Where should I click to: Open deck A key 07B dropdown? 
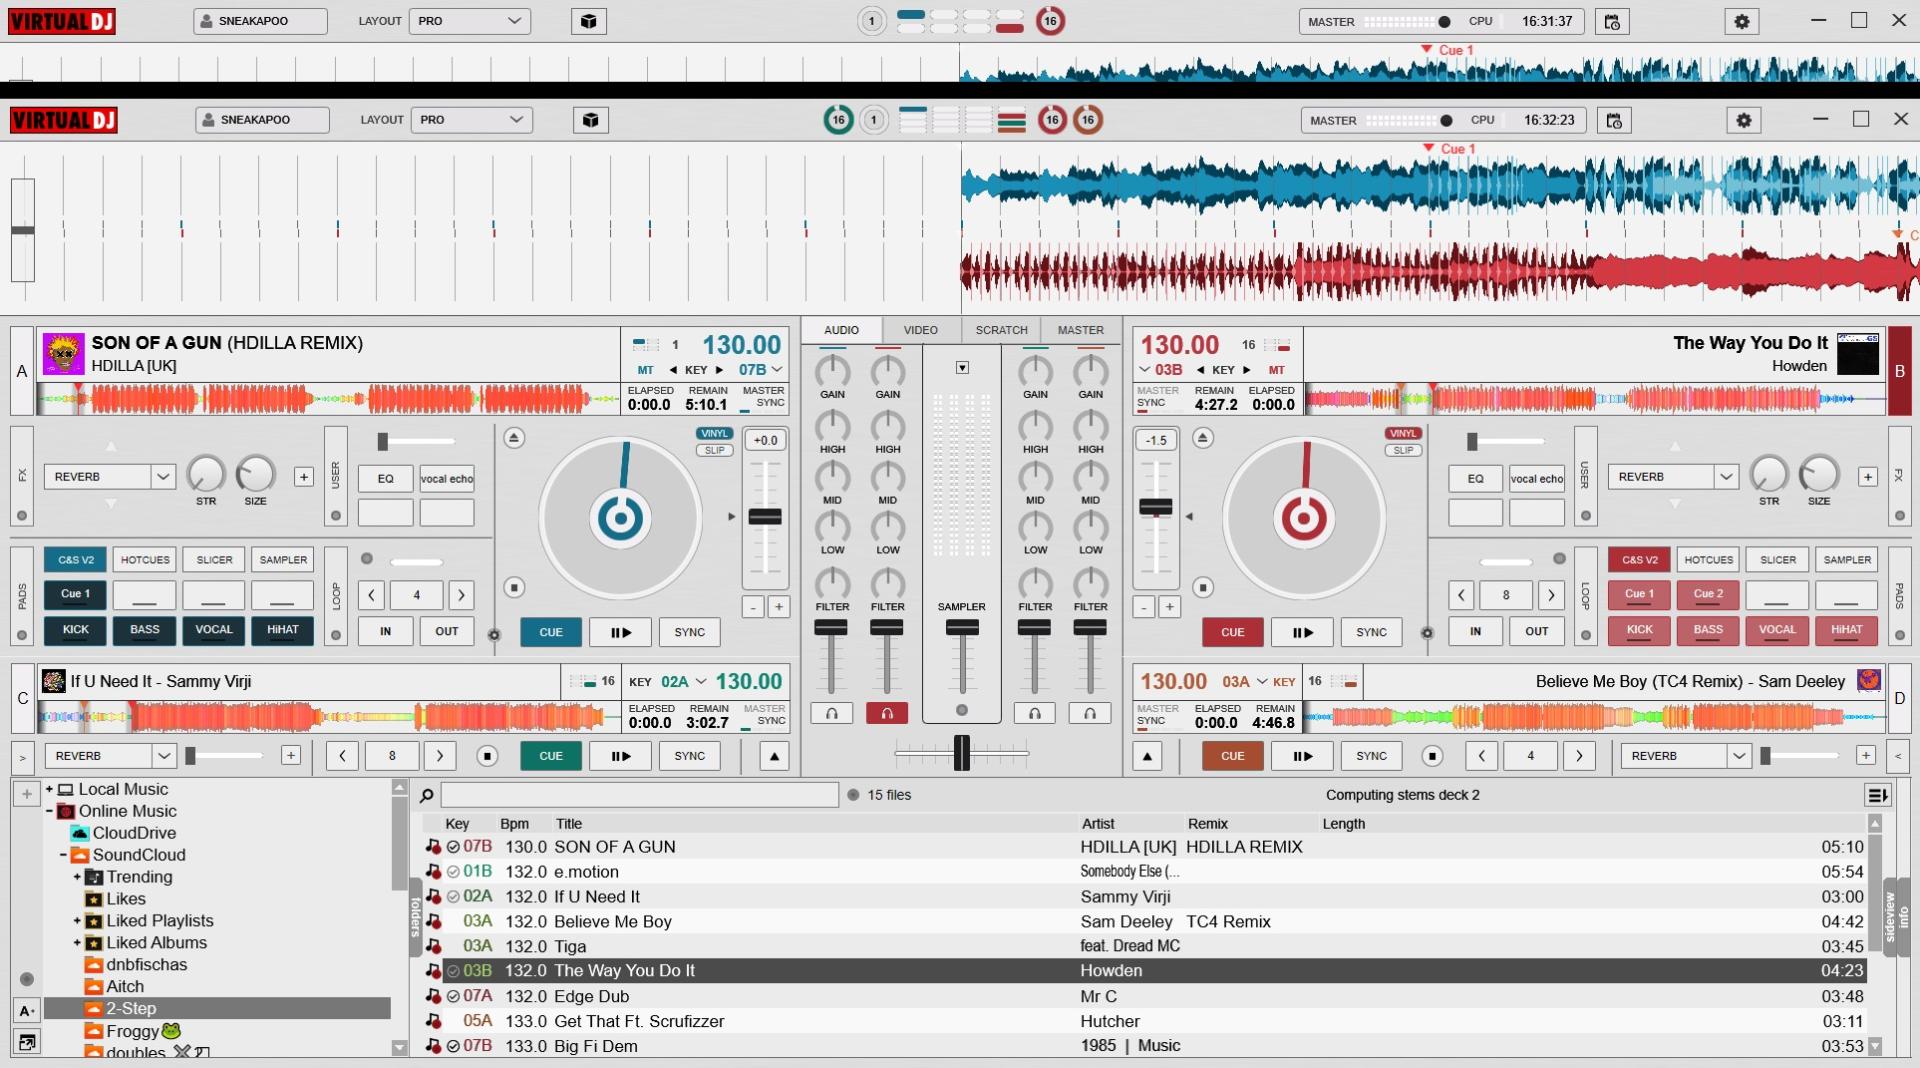tap(760, 370)
